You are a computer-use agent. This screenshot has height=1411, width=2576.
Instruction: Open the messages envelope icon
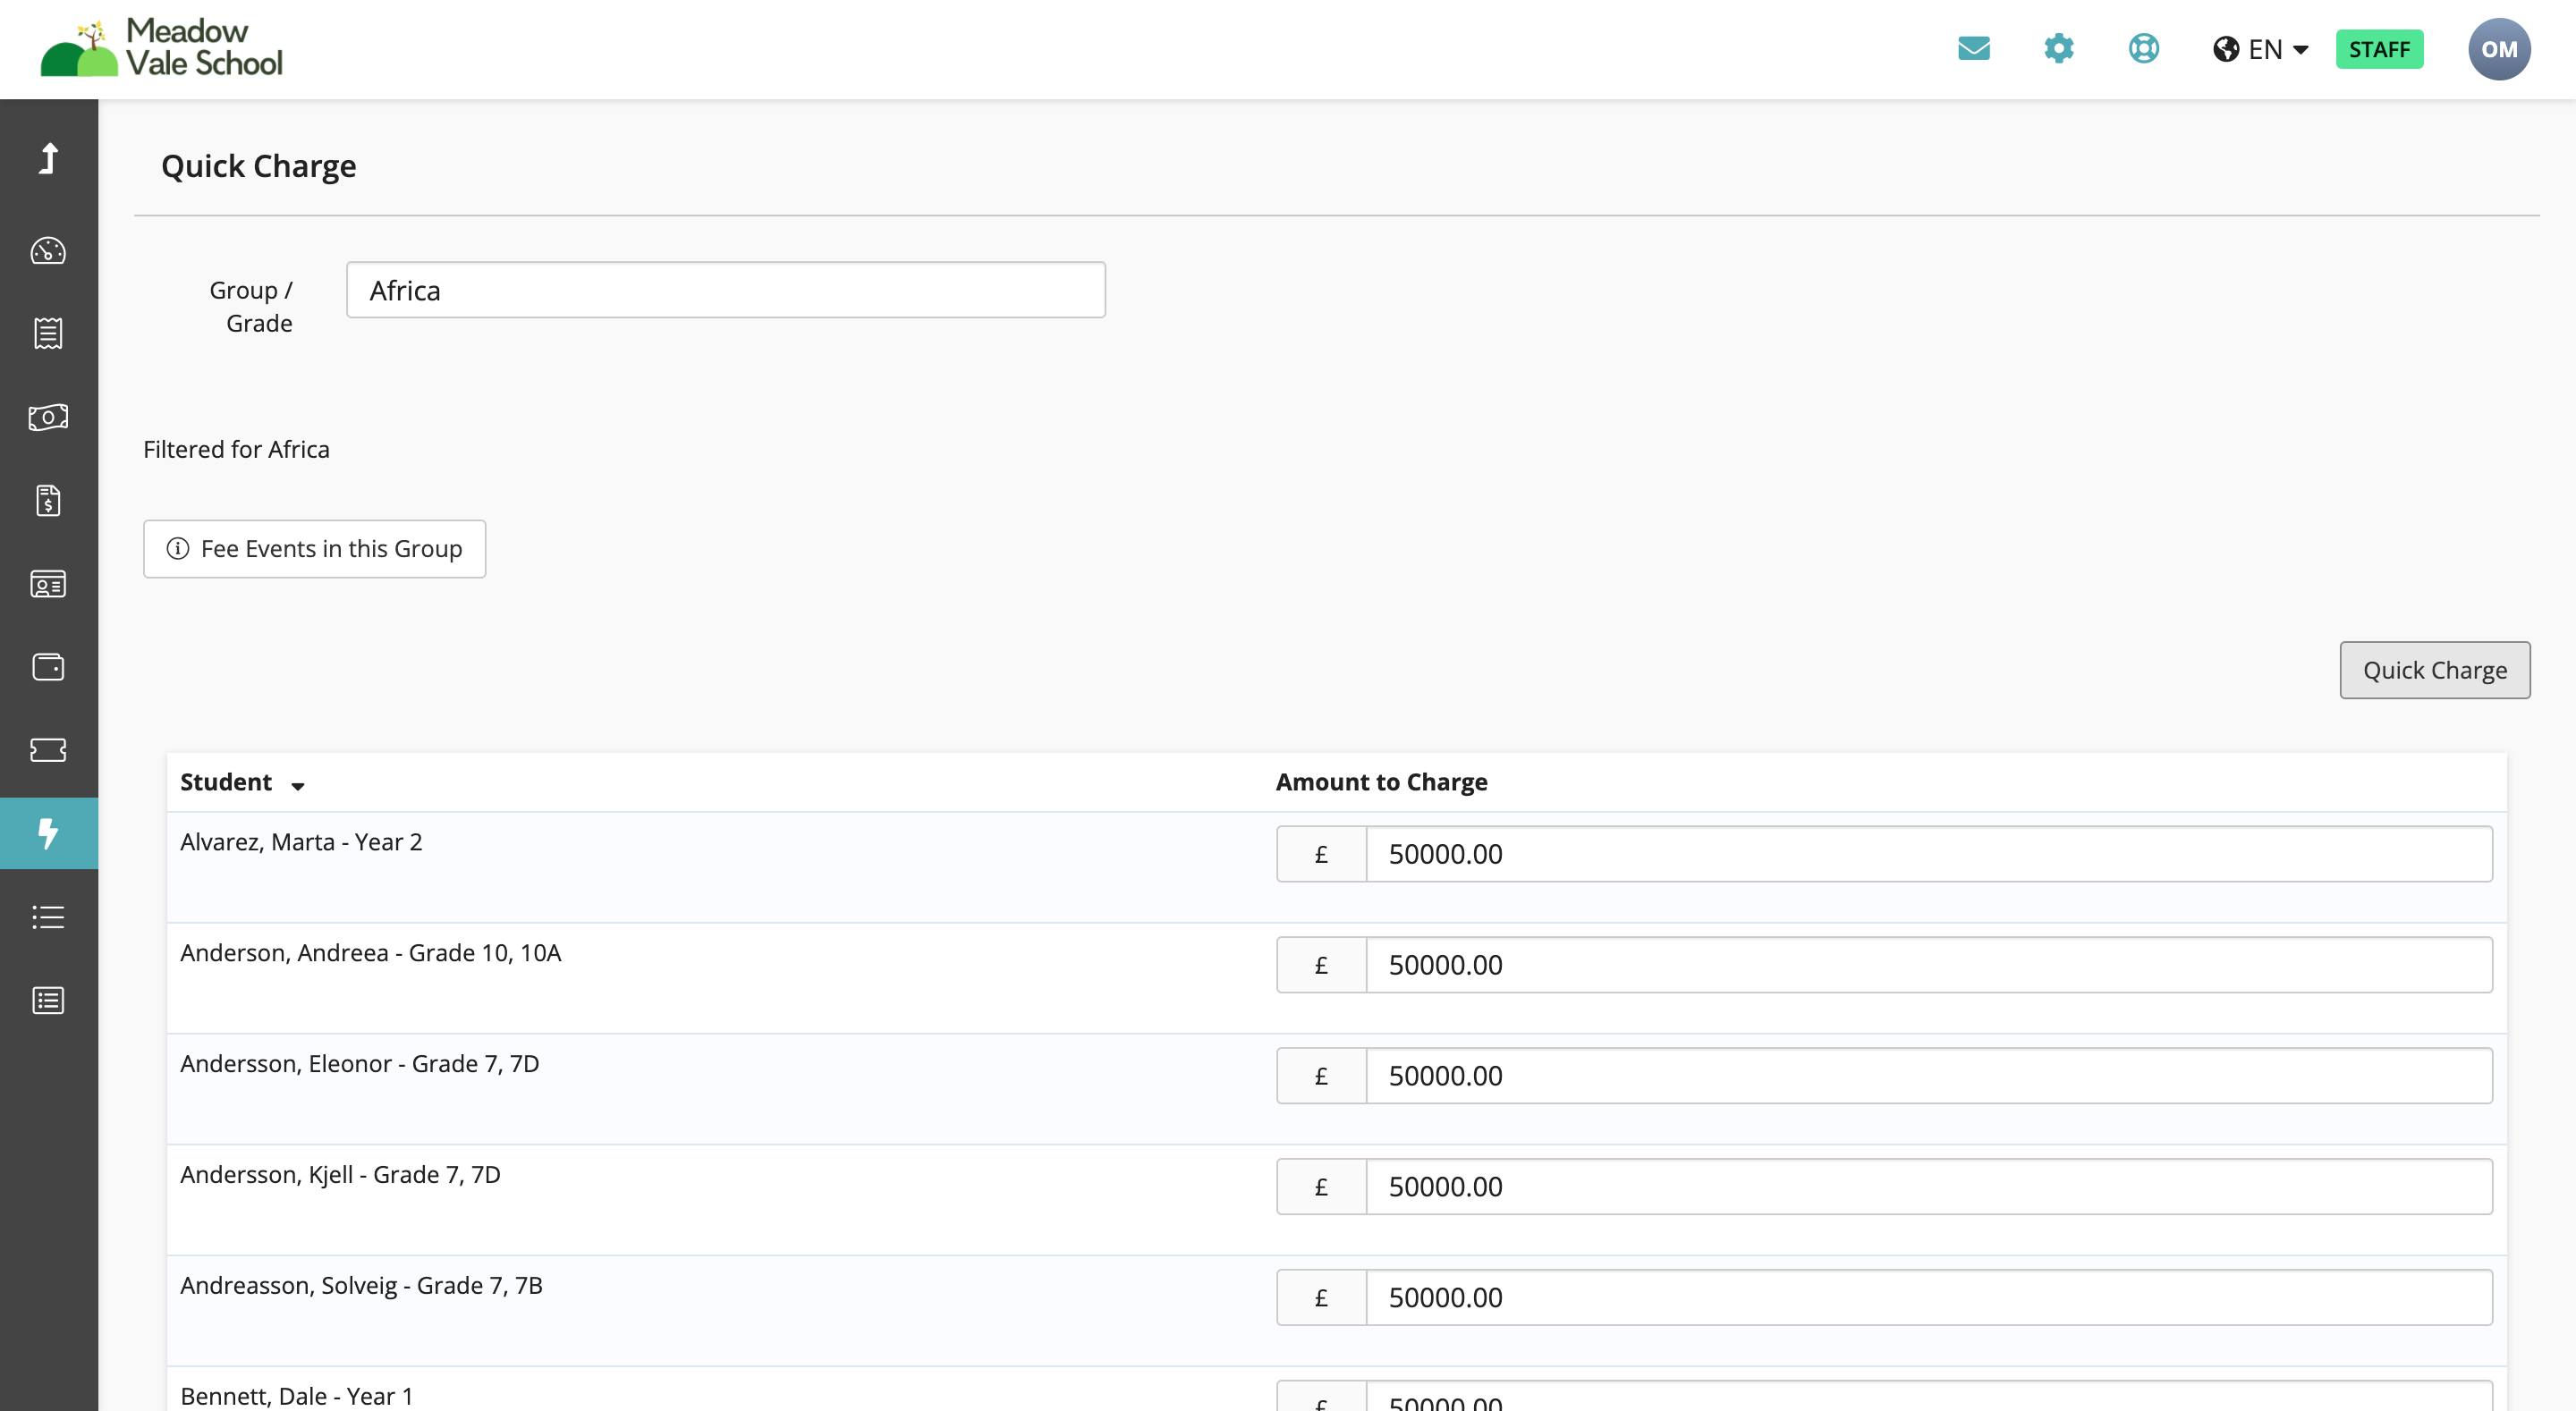point(1973,48)
